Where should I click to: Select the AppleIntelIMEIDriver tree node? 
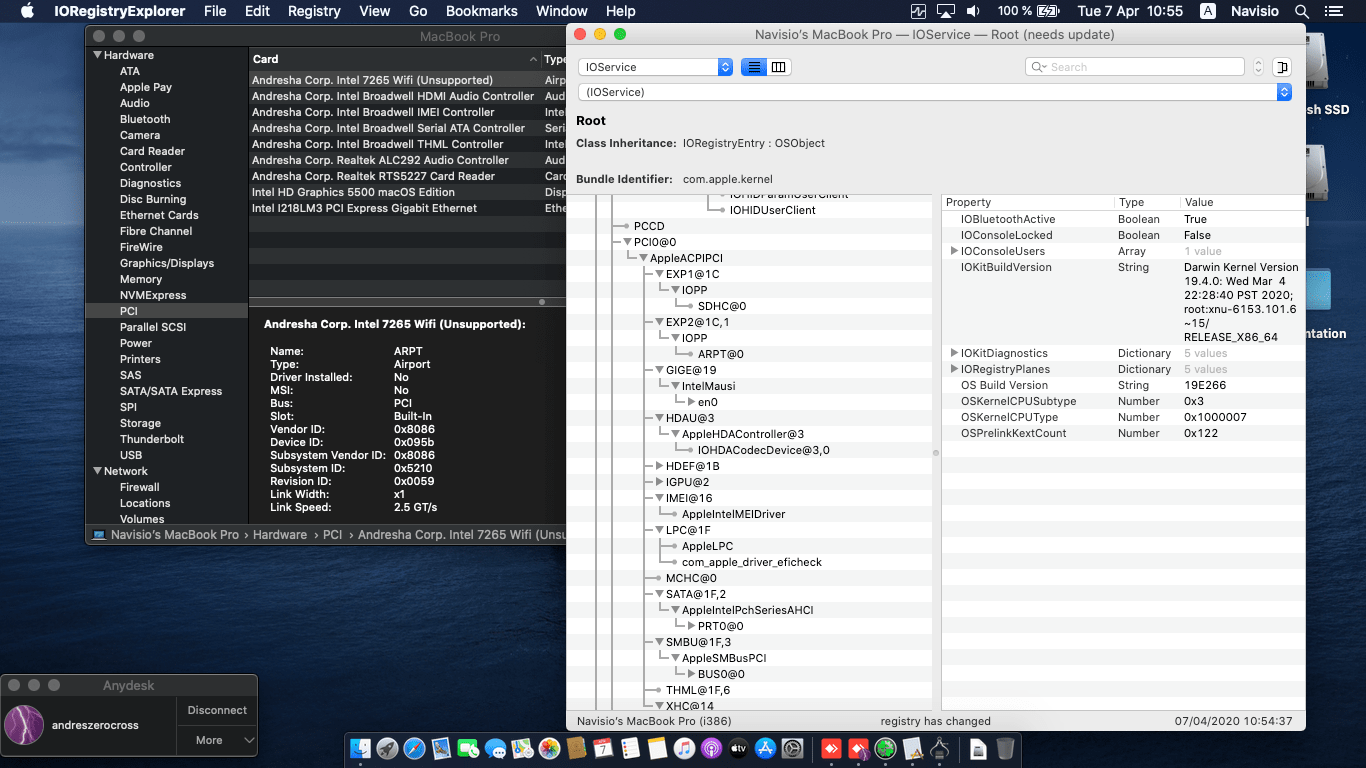click(733, 514)
